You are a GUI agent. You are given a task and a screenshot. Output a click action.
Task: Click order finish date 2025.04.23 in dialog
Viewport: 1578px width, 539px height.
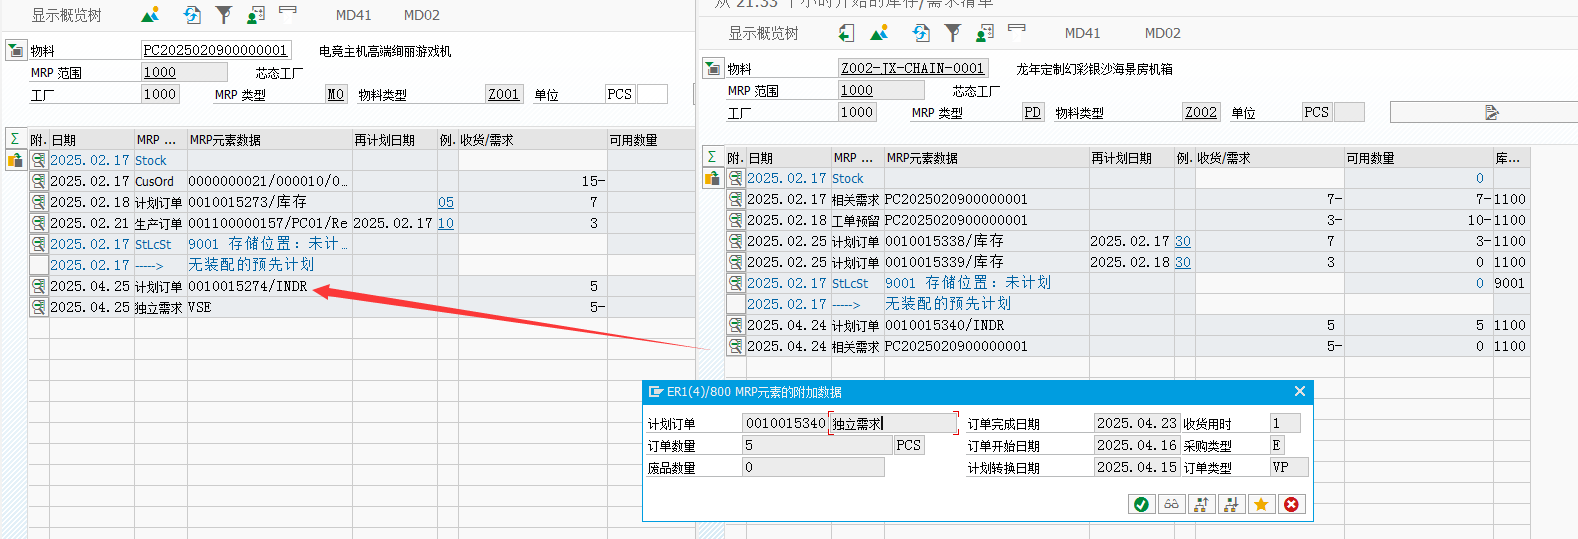[x=1137, y=423]
